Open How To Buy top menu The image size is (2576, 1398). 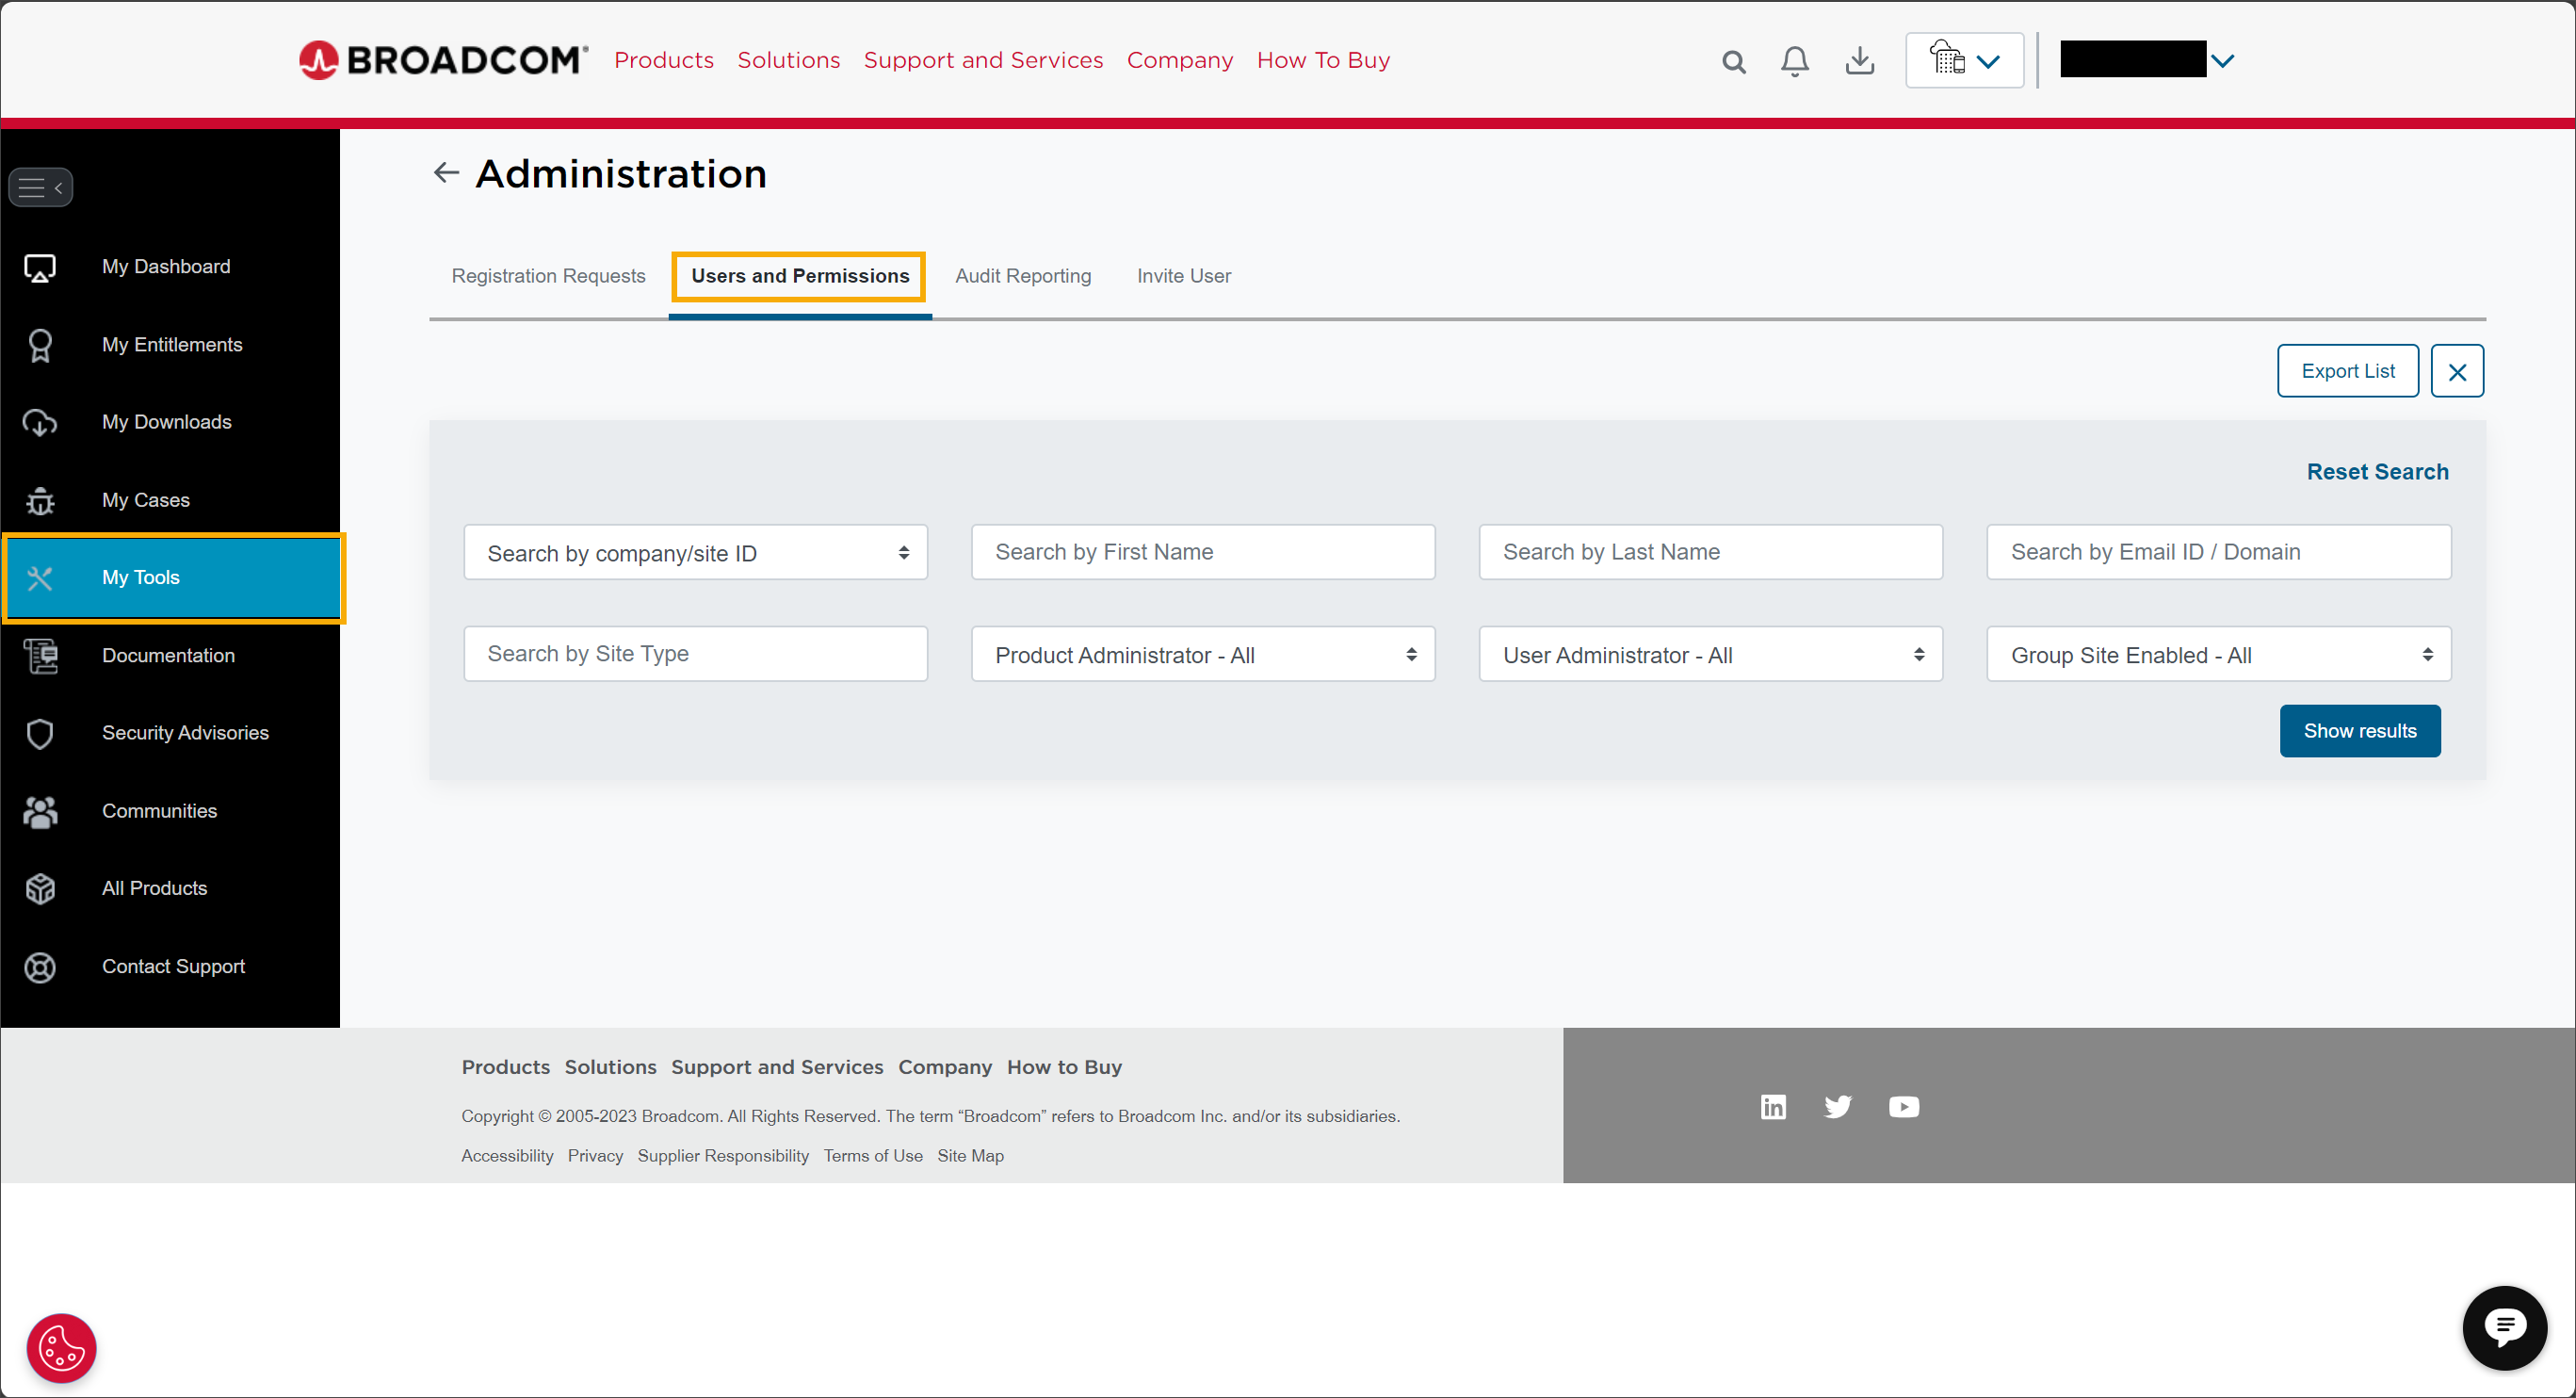pyautogui.click(x=1323, y=60)
